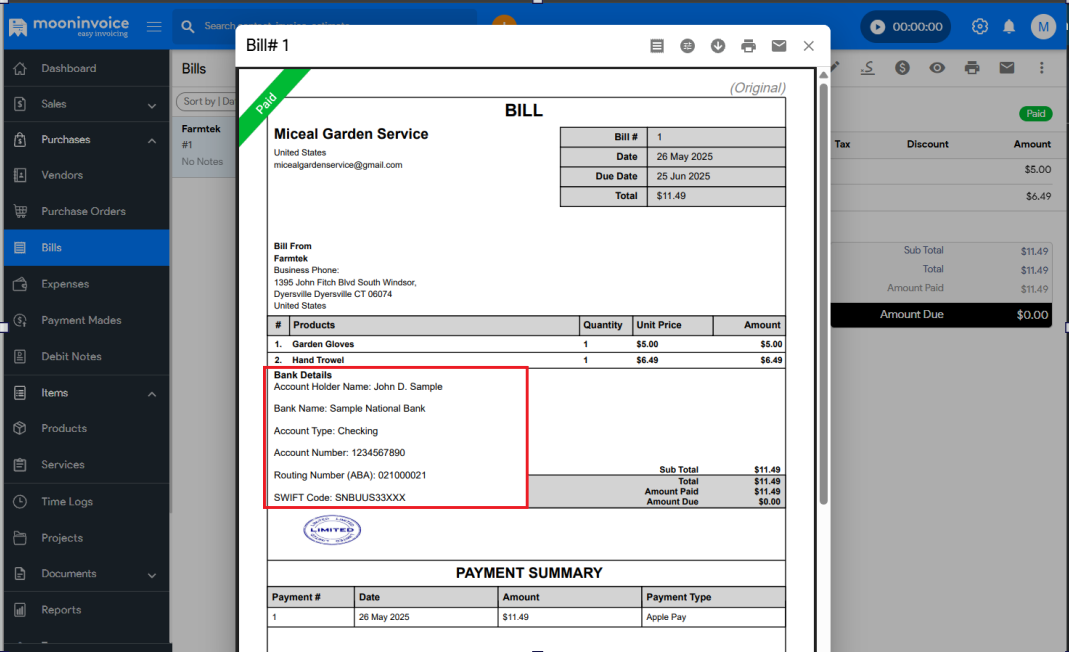The width and height of the screenshot is (1069, 652).
Task: Click the Routing Number (ABA) line
Action: click(x=350, y=475)
